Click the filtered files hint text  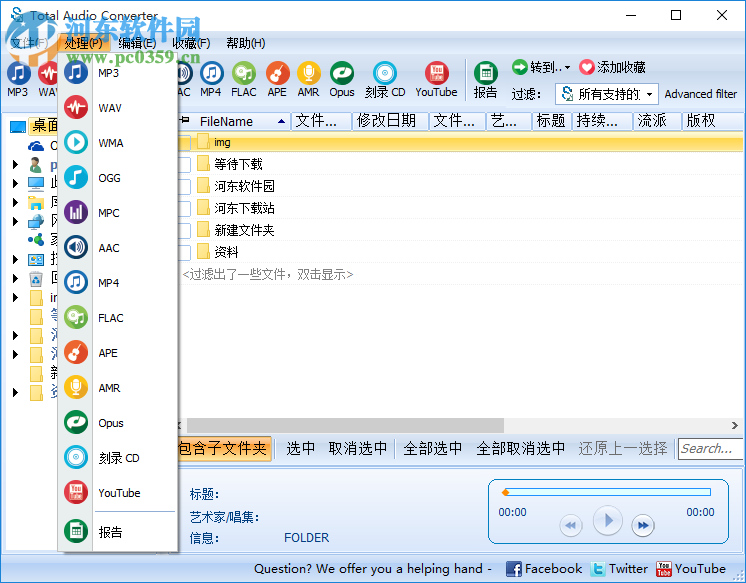(x=267, y=275)
